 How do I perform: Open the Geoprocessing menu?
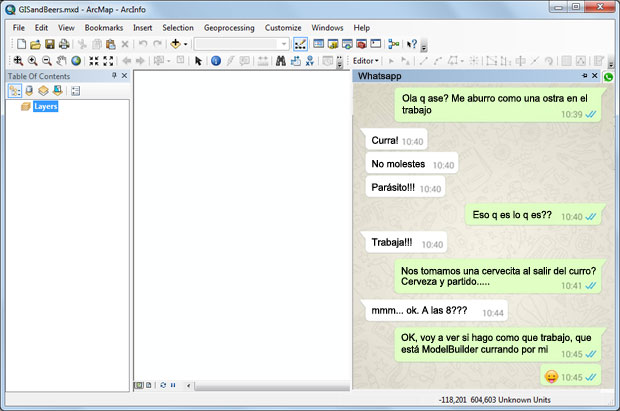click(229, 28)
